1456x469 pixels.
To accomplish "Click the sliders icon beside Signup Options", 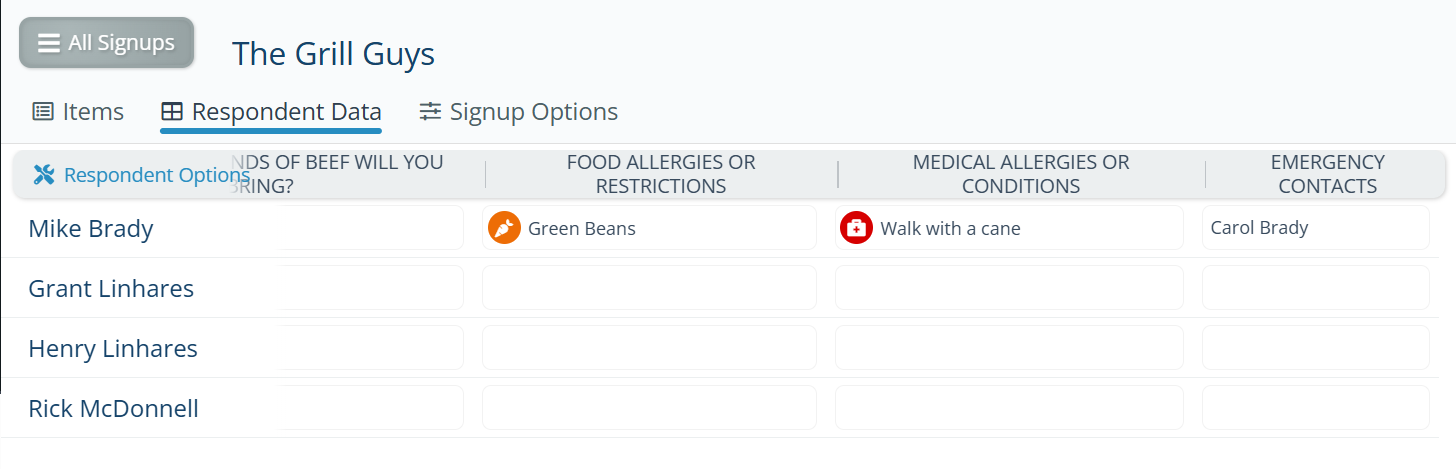I will tap(430, 111).
